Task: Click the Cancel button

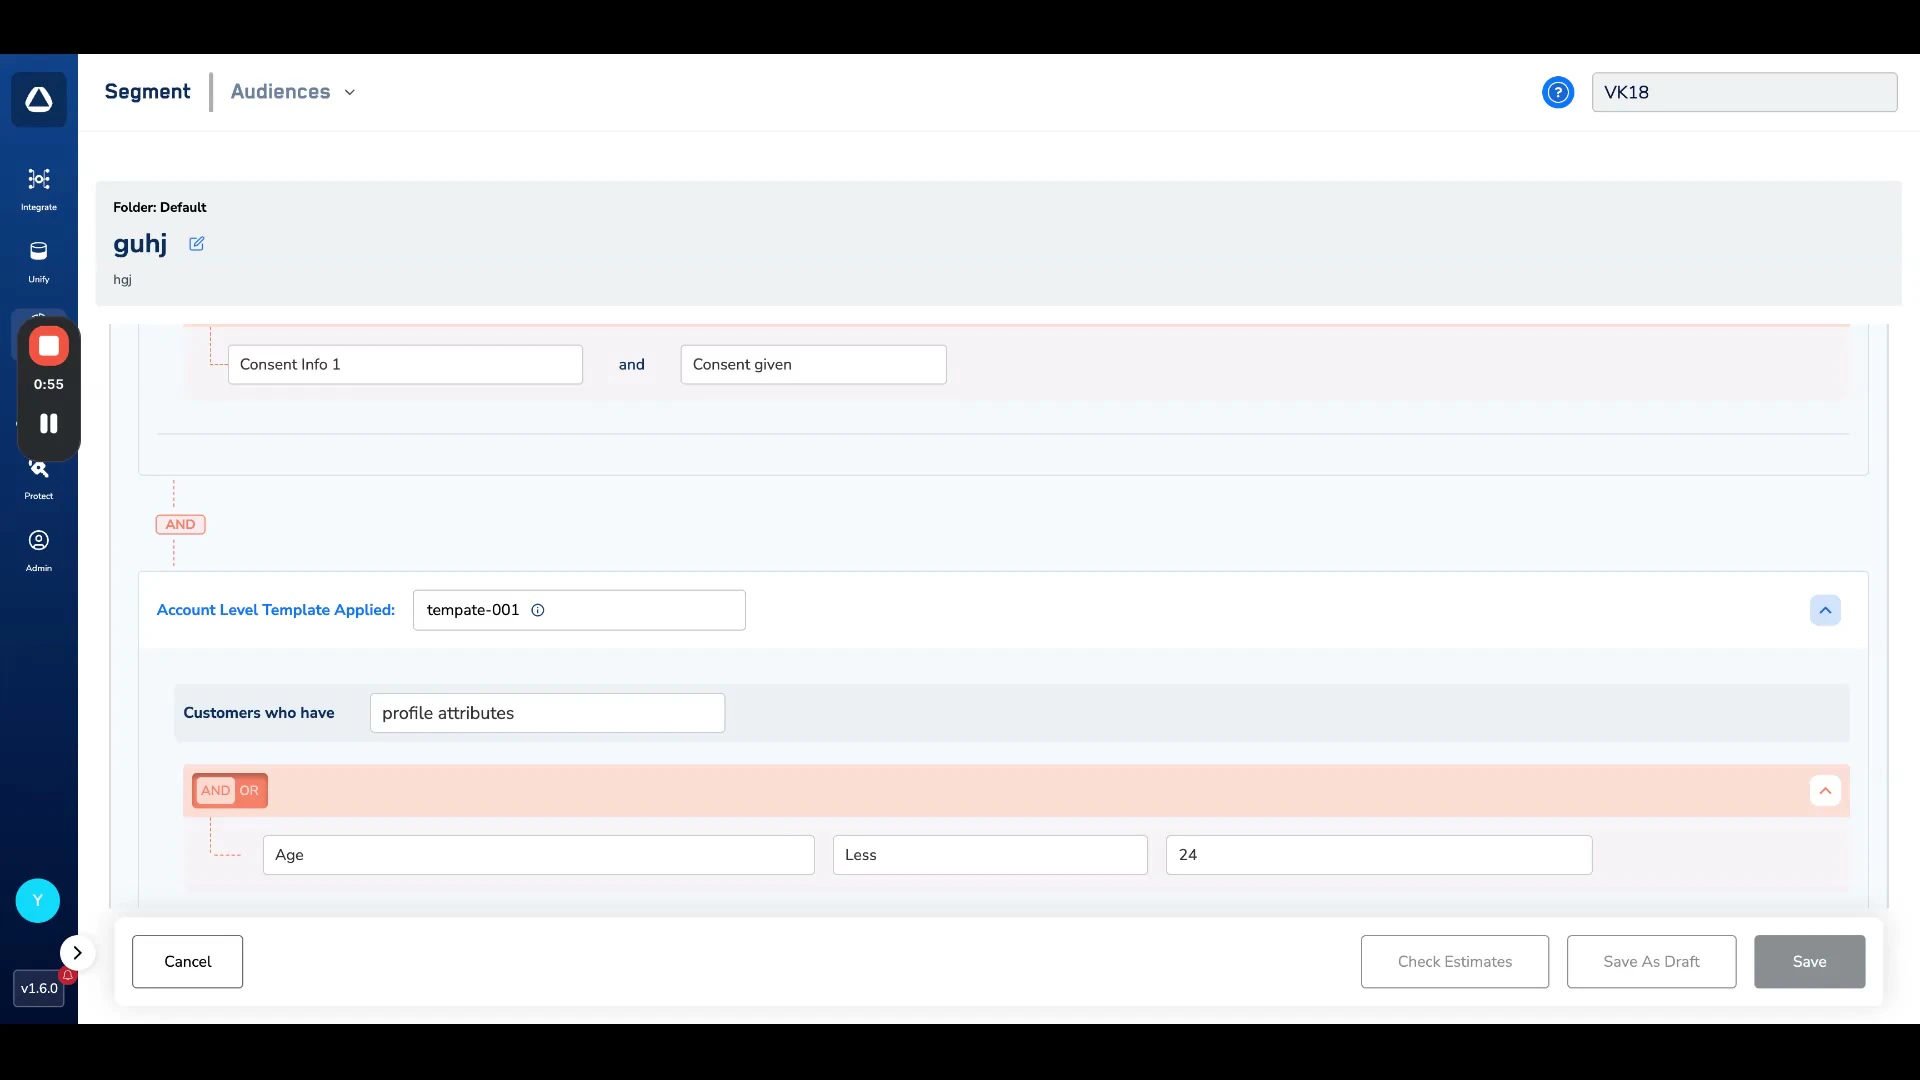Action: 187,962
